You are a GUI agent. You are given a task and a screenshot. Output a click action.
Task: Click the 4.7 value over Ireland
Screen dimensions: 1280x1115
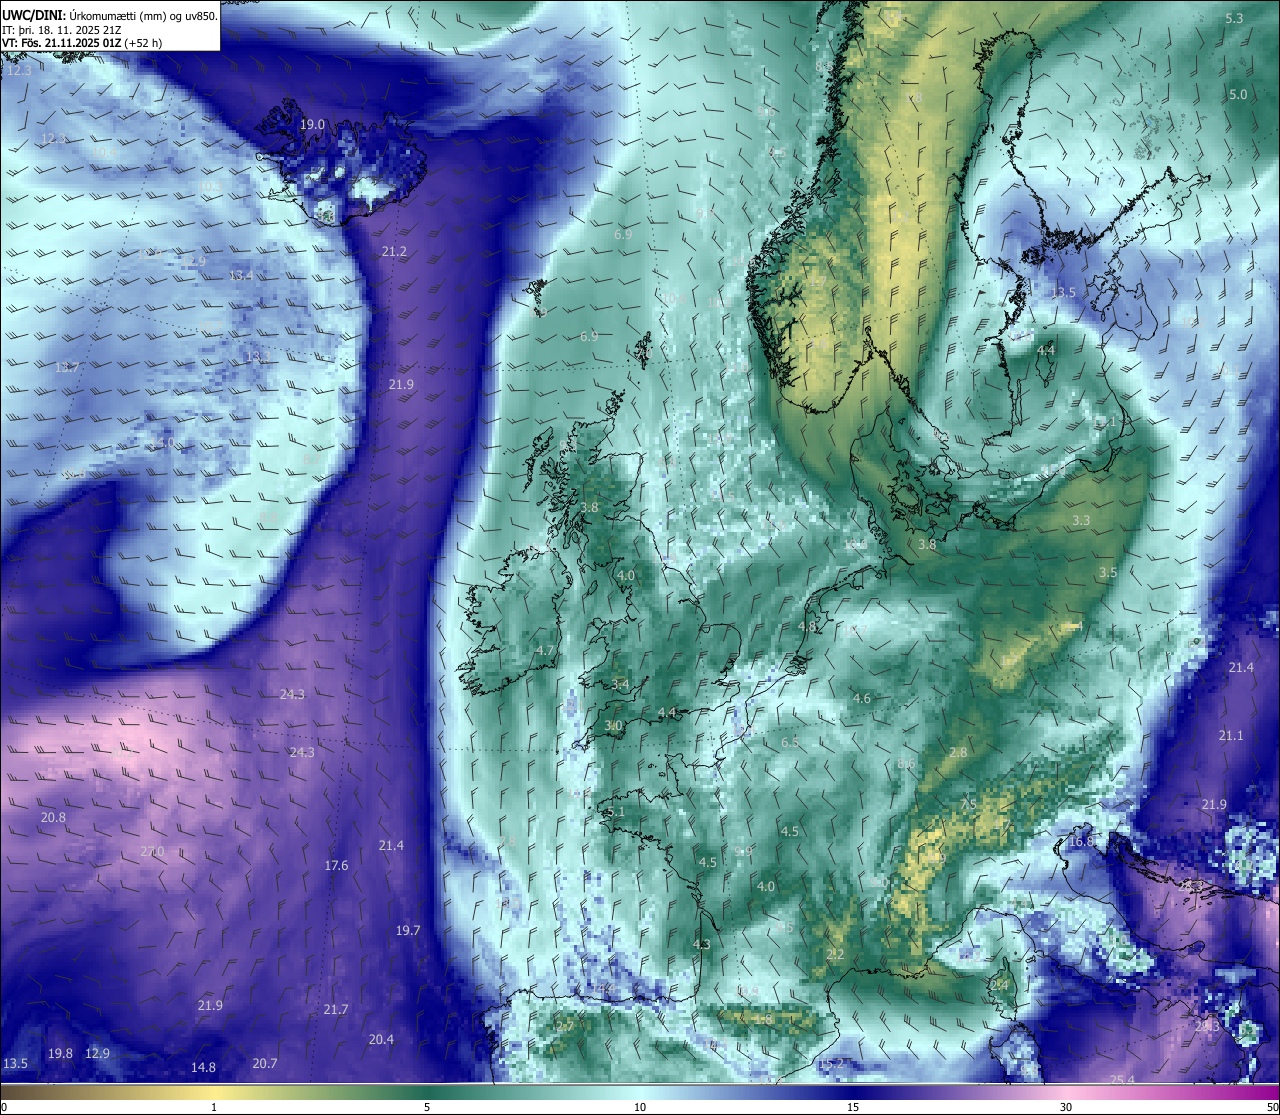pos(545,650)
